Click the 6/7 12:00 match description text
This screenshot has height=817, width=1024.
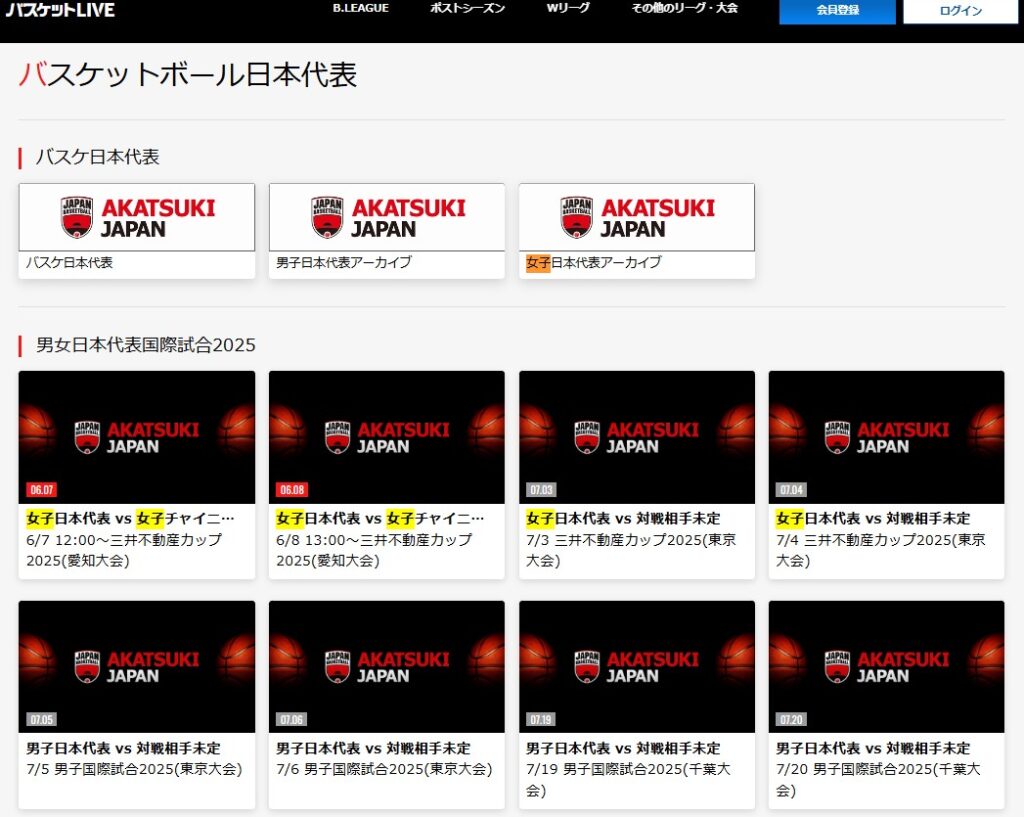pyautogui.click(x=124, y=550)
